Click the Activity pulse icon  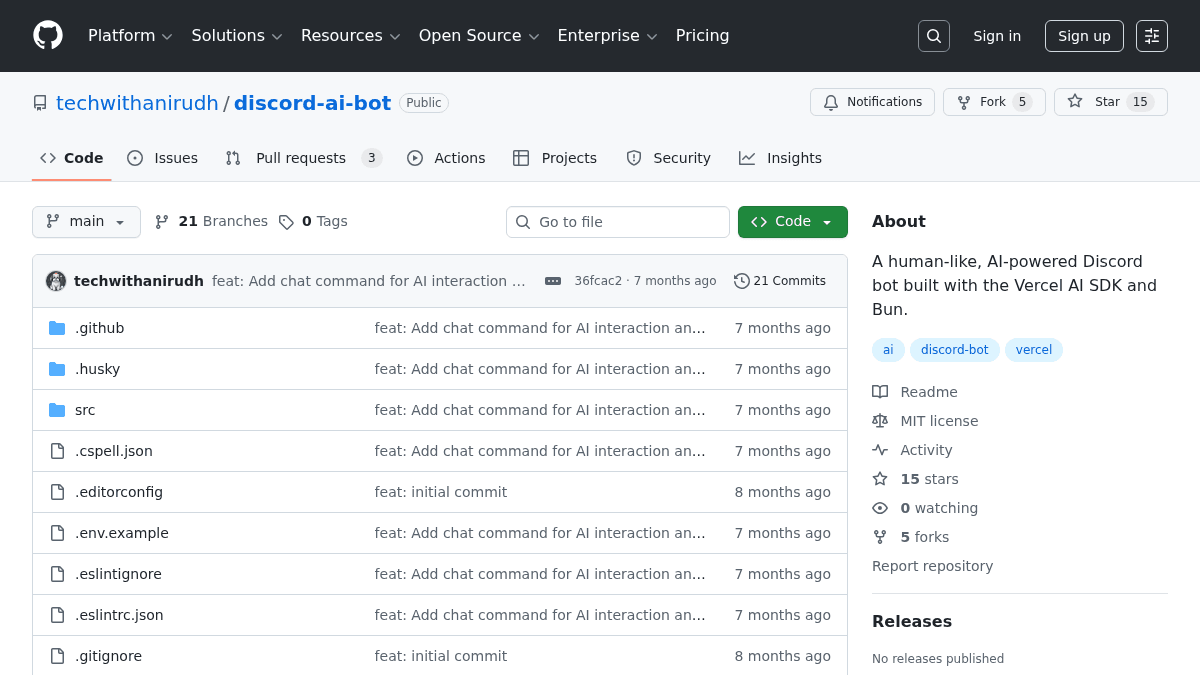tap(880, 450)
